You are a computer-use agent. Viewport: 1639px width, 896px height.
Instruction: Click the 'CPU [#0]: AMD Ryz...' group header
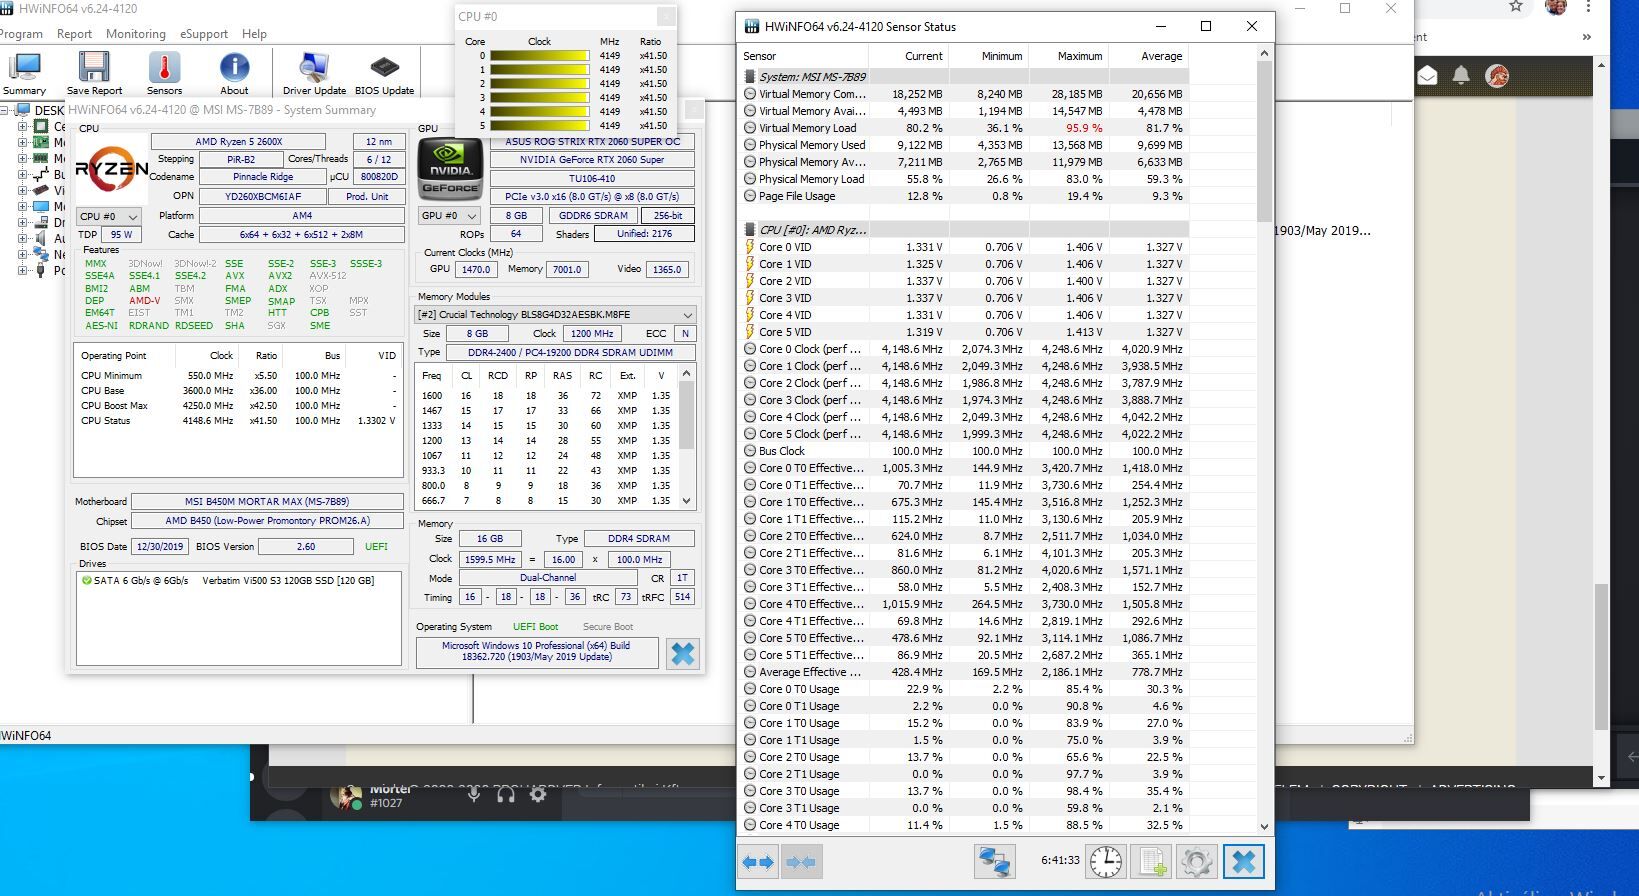point(964,230)
